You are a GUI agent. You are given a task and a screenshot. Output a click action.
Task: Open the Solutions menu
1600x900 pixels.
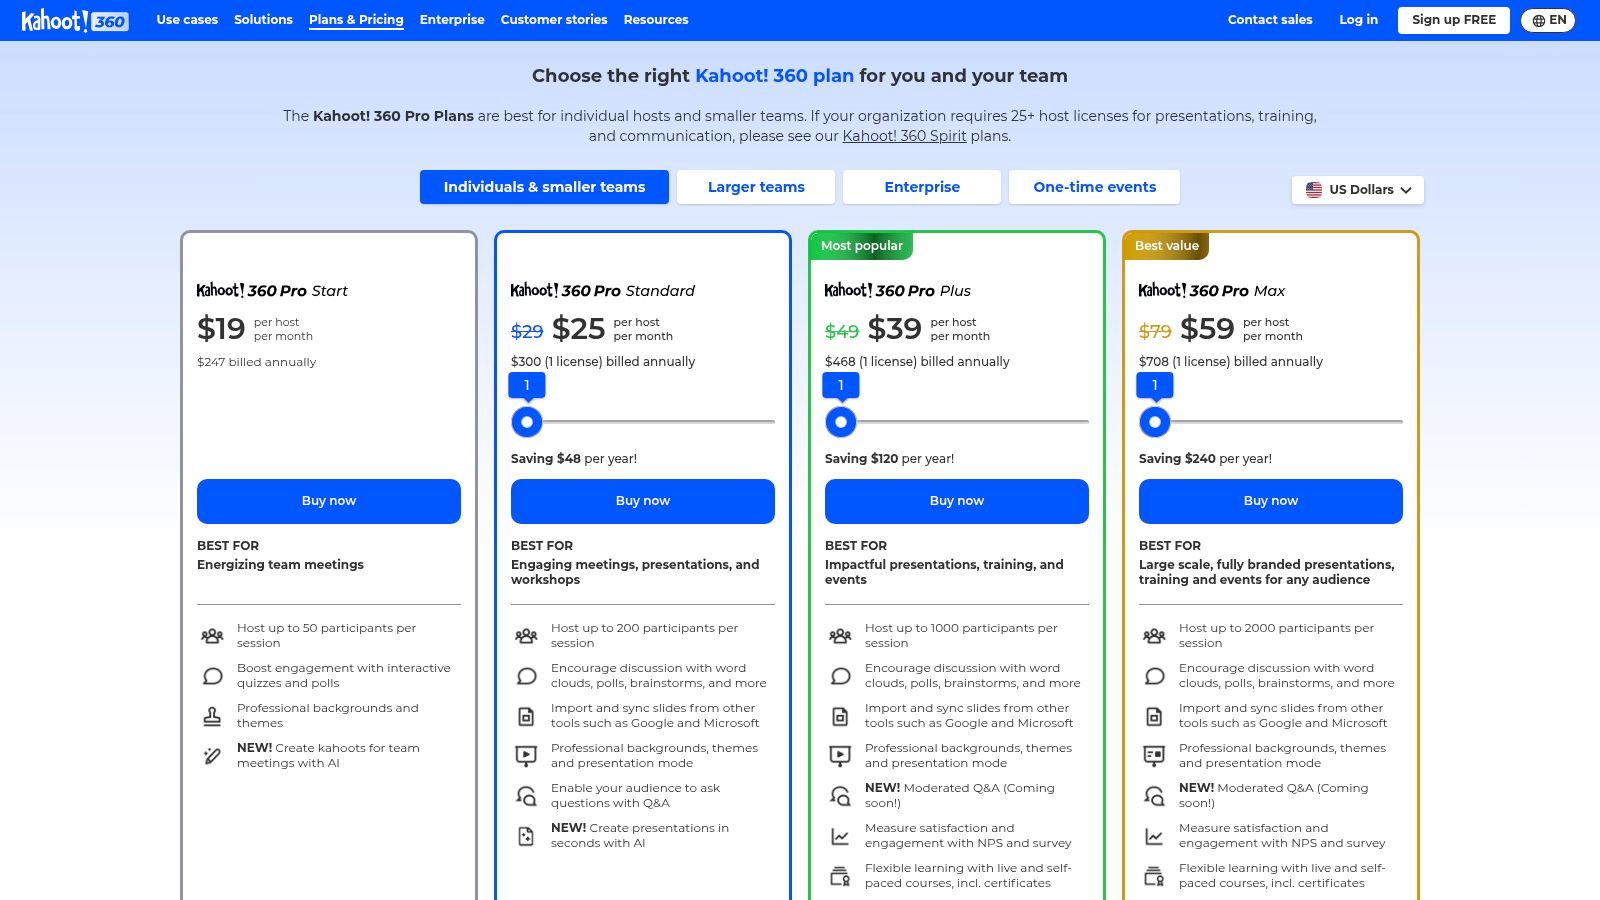tap(263, 20)
